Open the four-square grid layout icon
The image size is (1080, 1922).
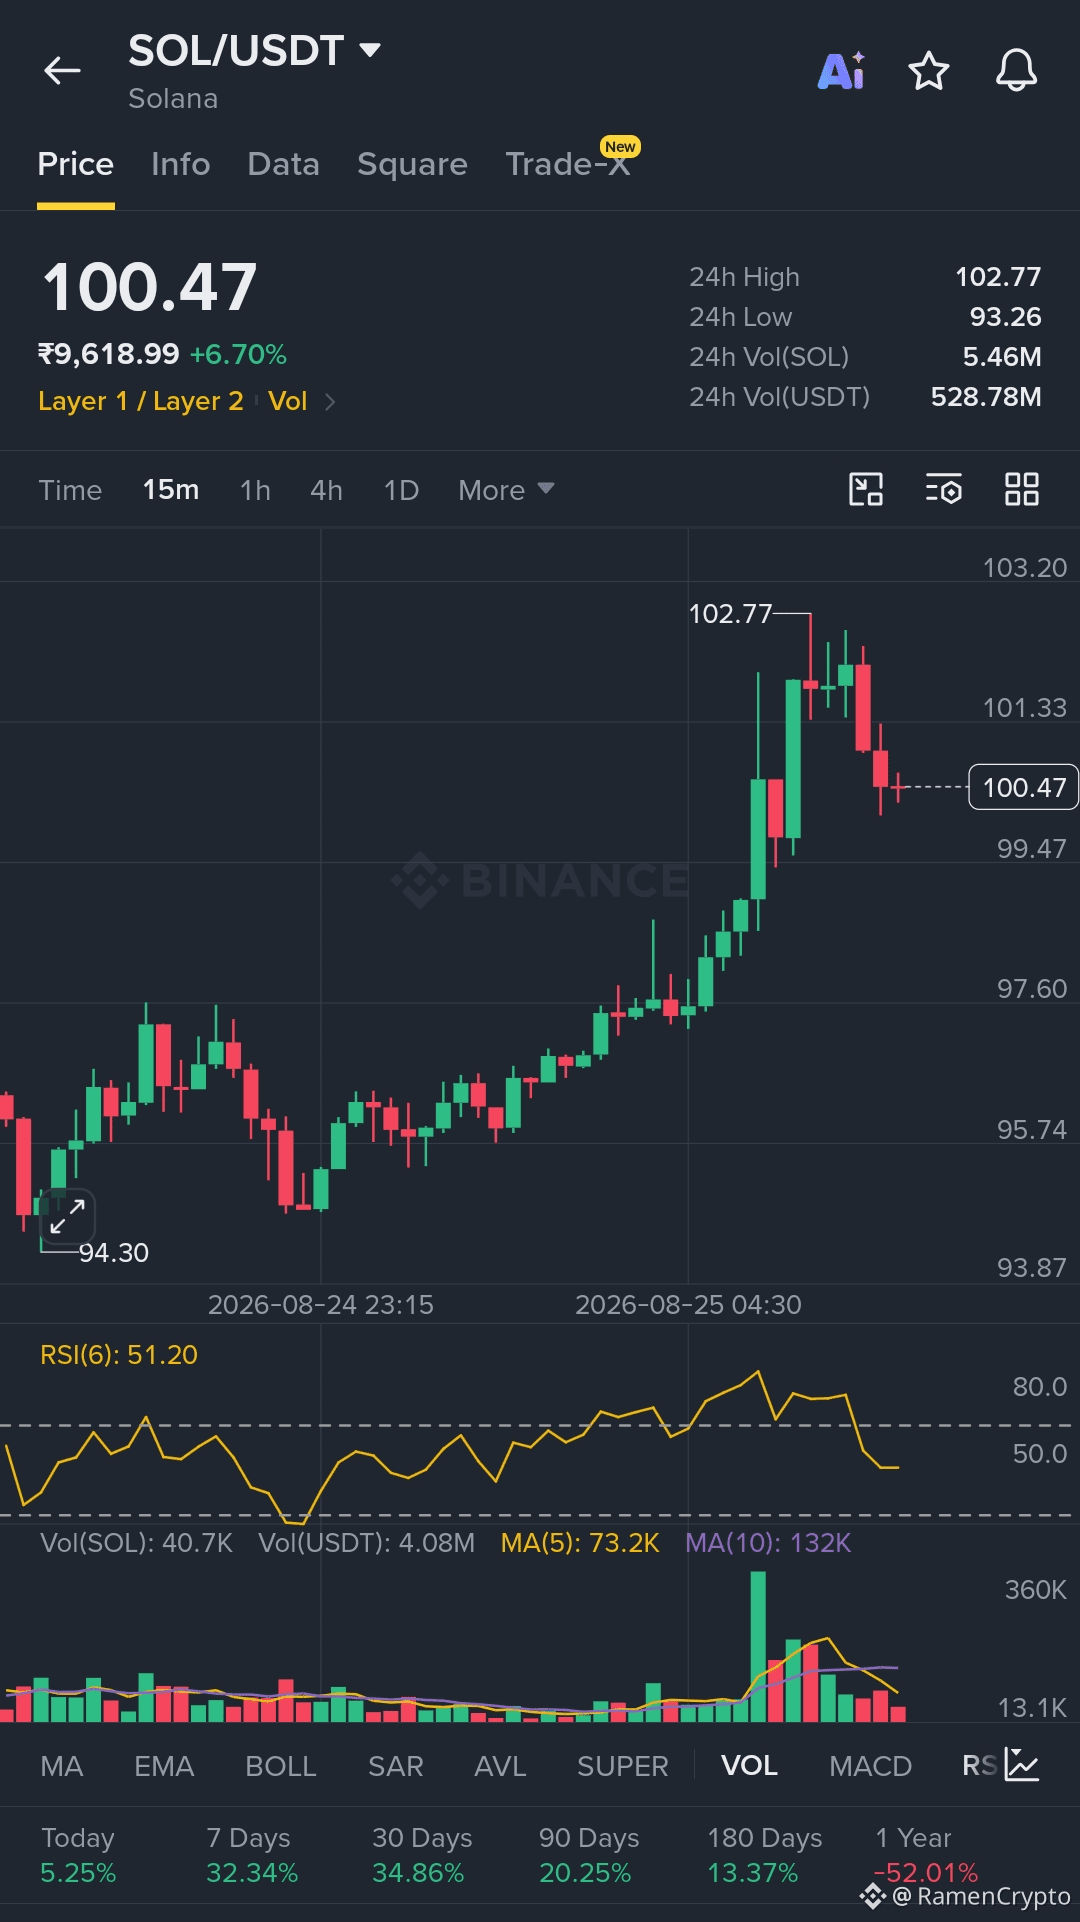tap(1022, 490)
